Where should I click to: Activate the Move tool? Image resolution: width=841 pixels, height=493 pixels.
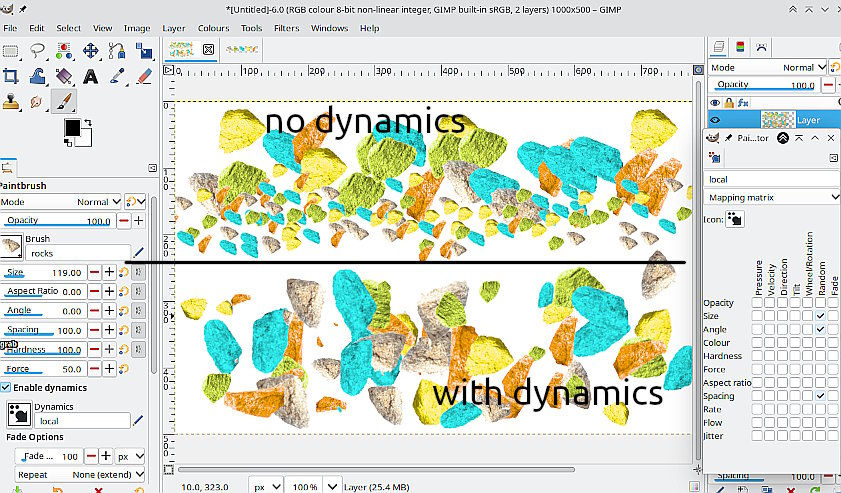[x=90, y=51]
